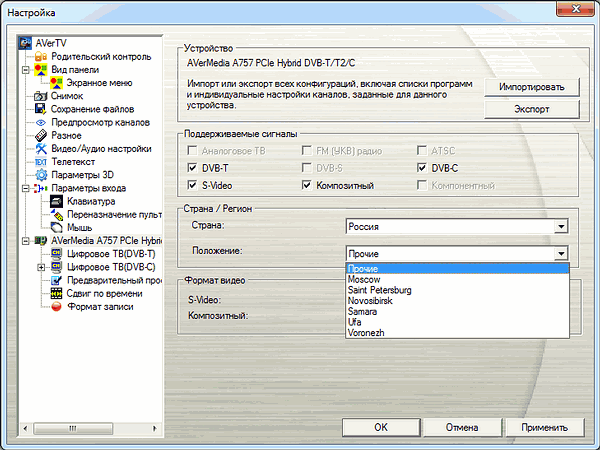Select the AVerTV root icon in tree
This screenshot has height=450, width=600.
[25, 43]
